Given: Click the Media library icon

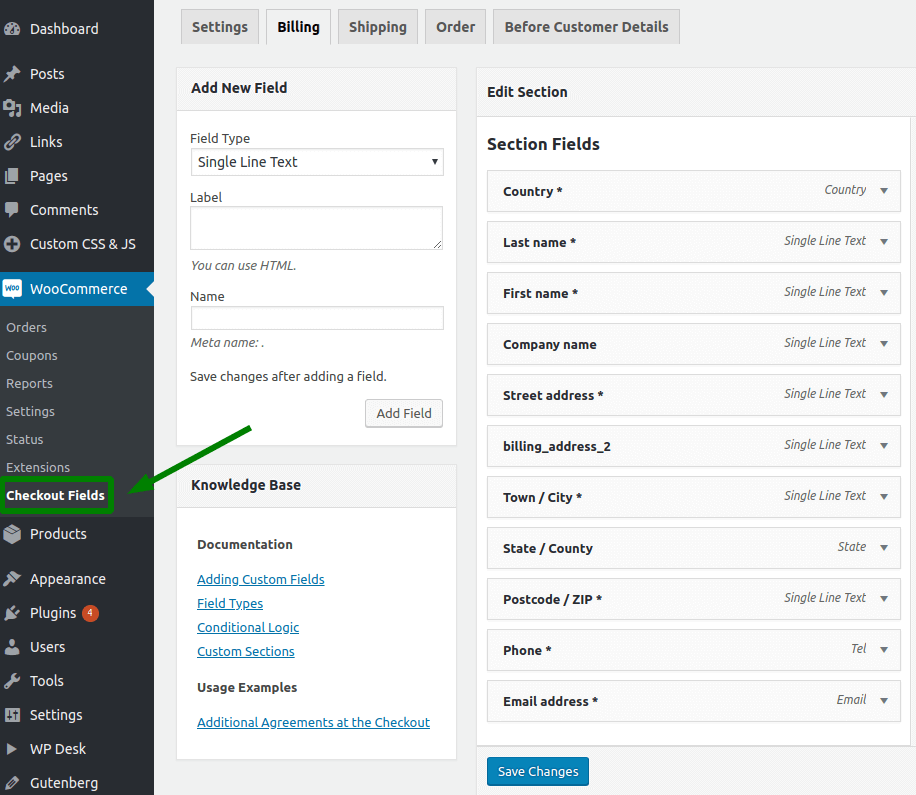Looking at the screenshot, I should [x=12, y=108].
